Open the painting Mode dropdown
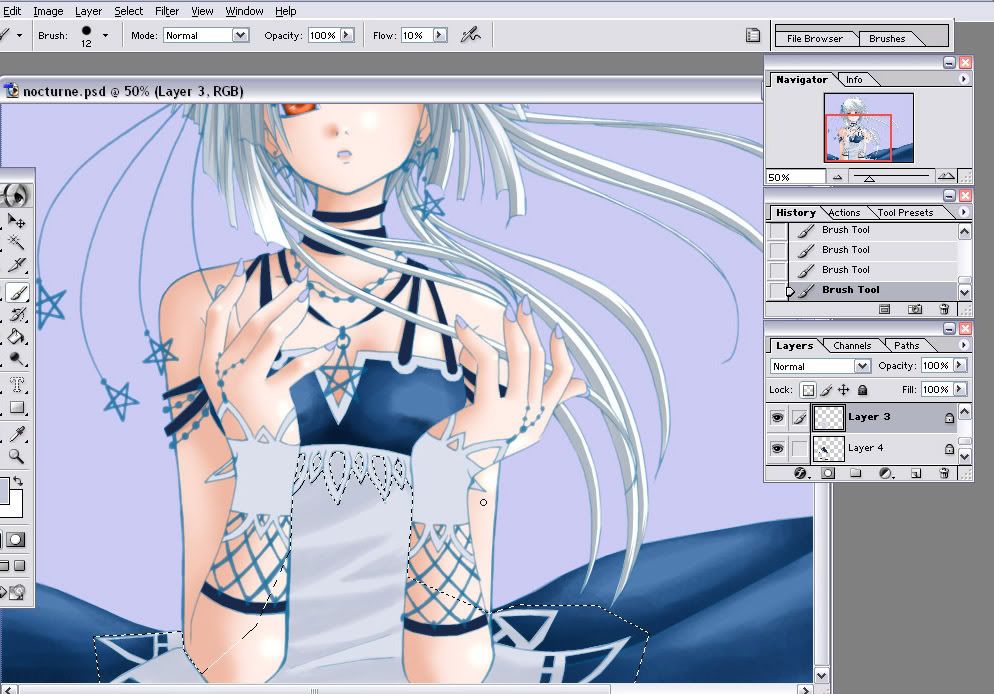 coord(240,35)
